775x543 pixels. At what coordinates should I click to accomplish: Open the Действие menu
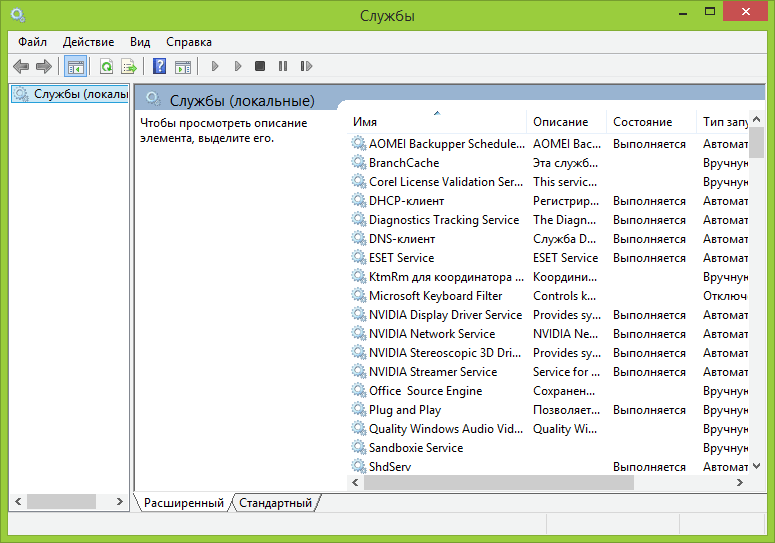pos(88,42)
